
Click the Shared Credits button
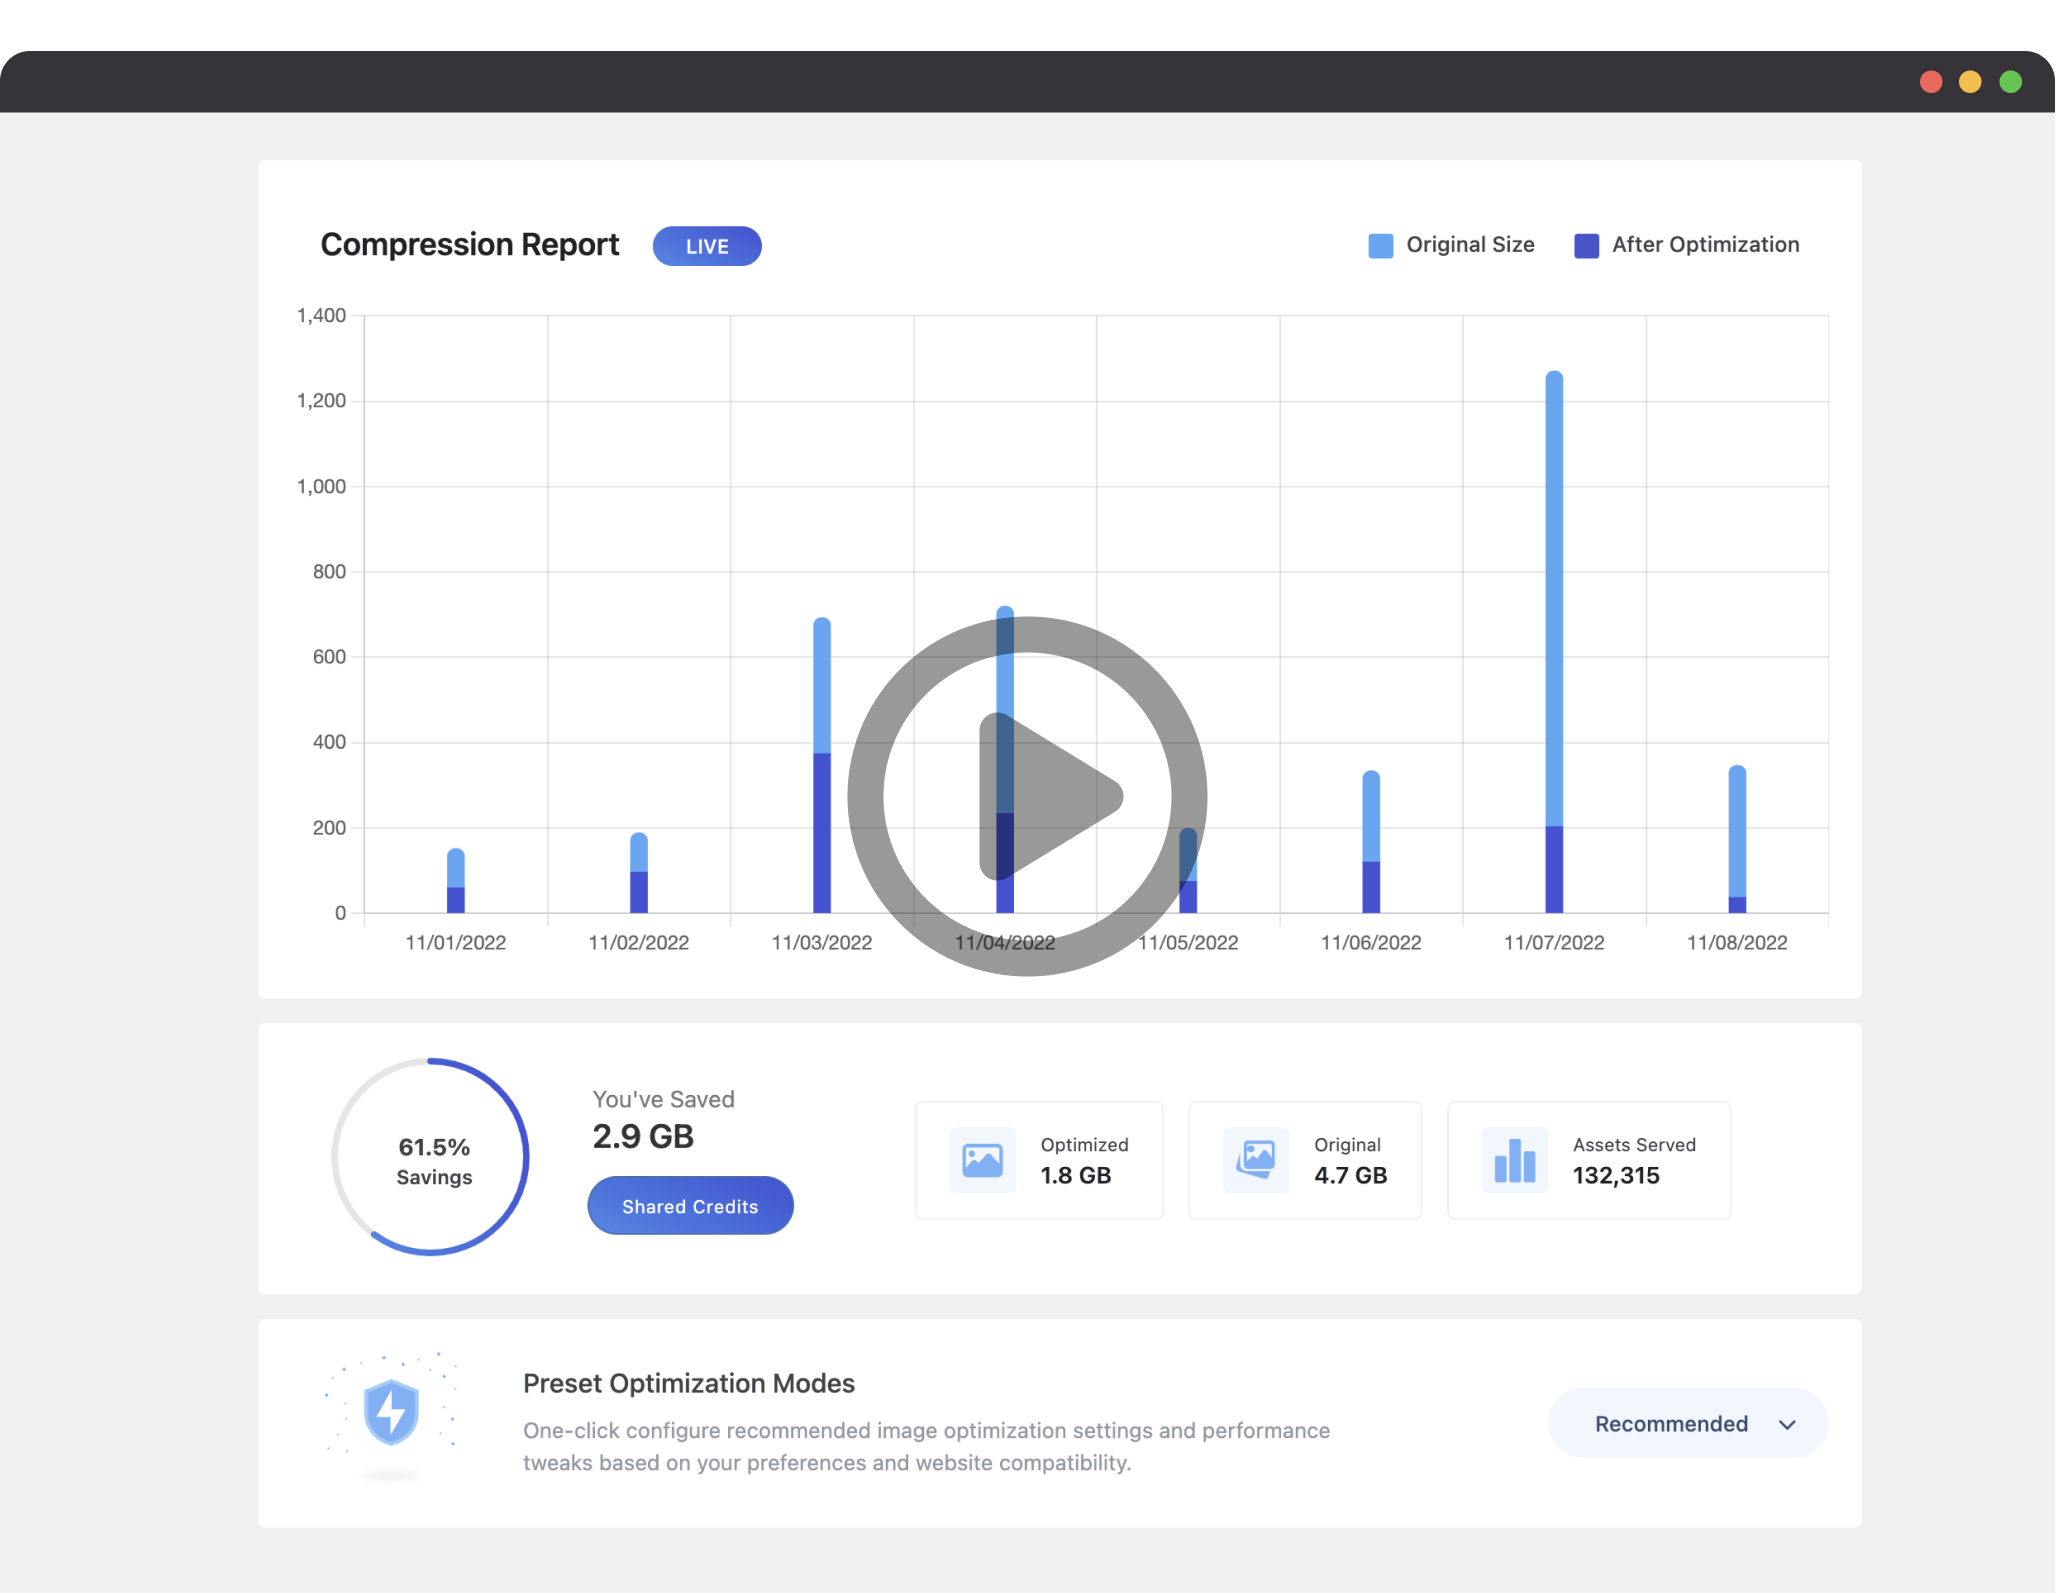690,1206
